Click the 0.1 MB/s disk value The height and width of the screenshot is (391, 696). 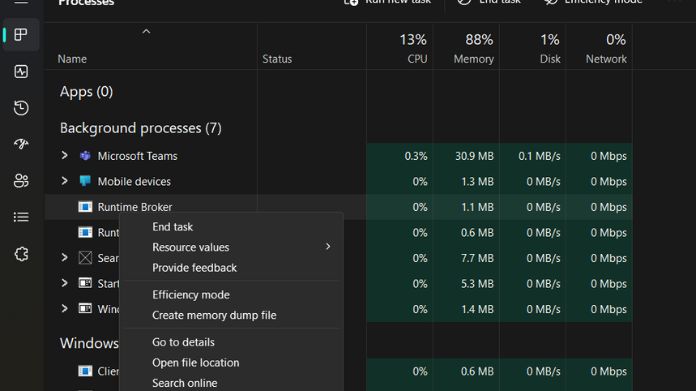[539, 156]
